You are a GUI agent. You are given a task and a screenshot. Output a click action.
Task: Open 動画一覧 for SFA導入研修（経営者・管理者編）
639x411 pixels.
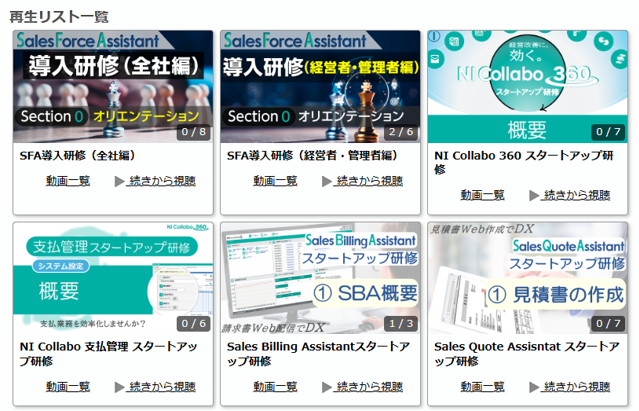point(275,181)
